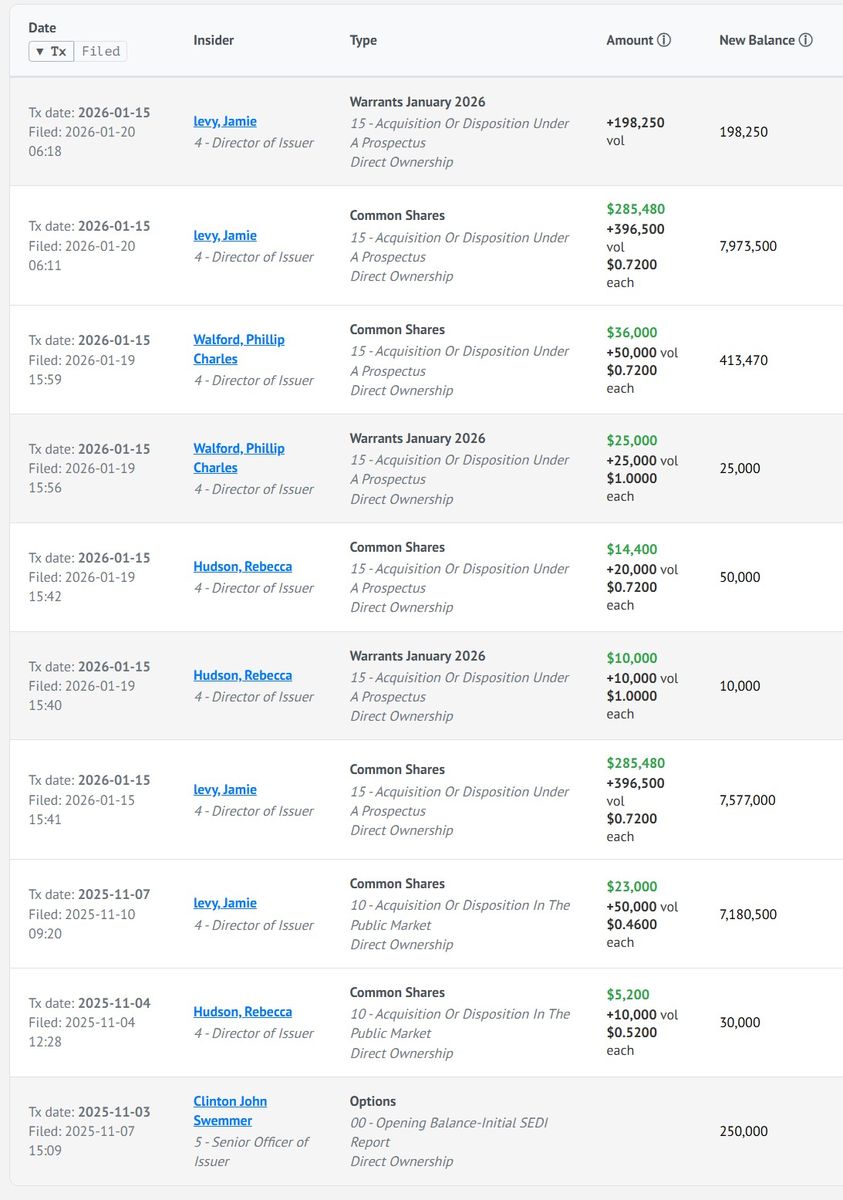This screenshot has height=1200, width=843.
Task: Open Walford, Phillip Charles link in $36,000 row
Action: coord(238,349)
